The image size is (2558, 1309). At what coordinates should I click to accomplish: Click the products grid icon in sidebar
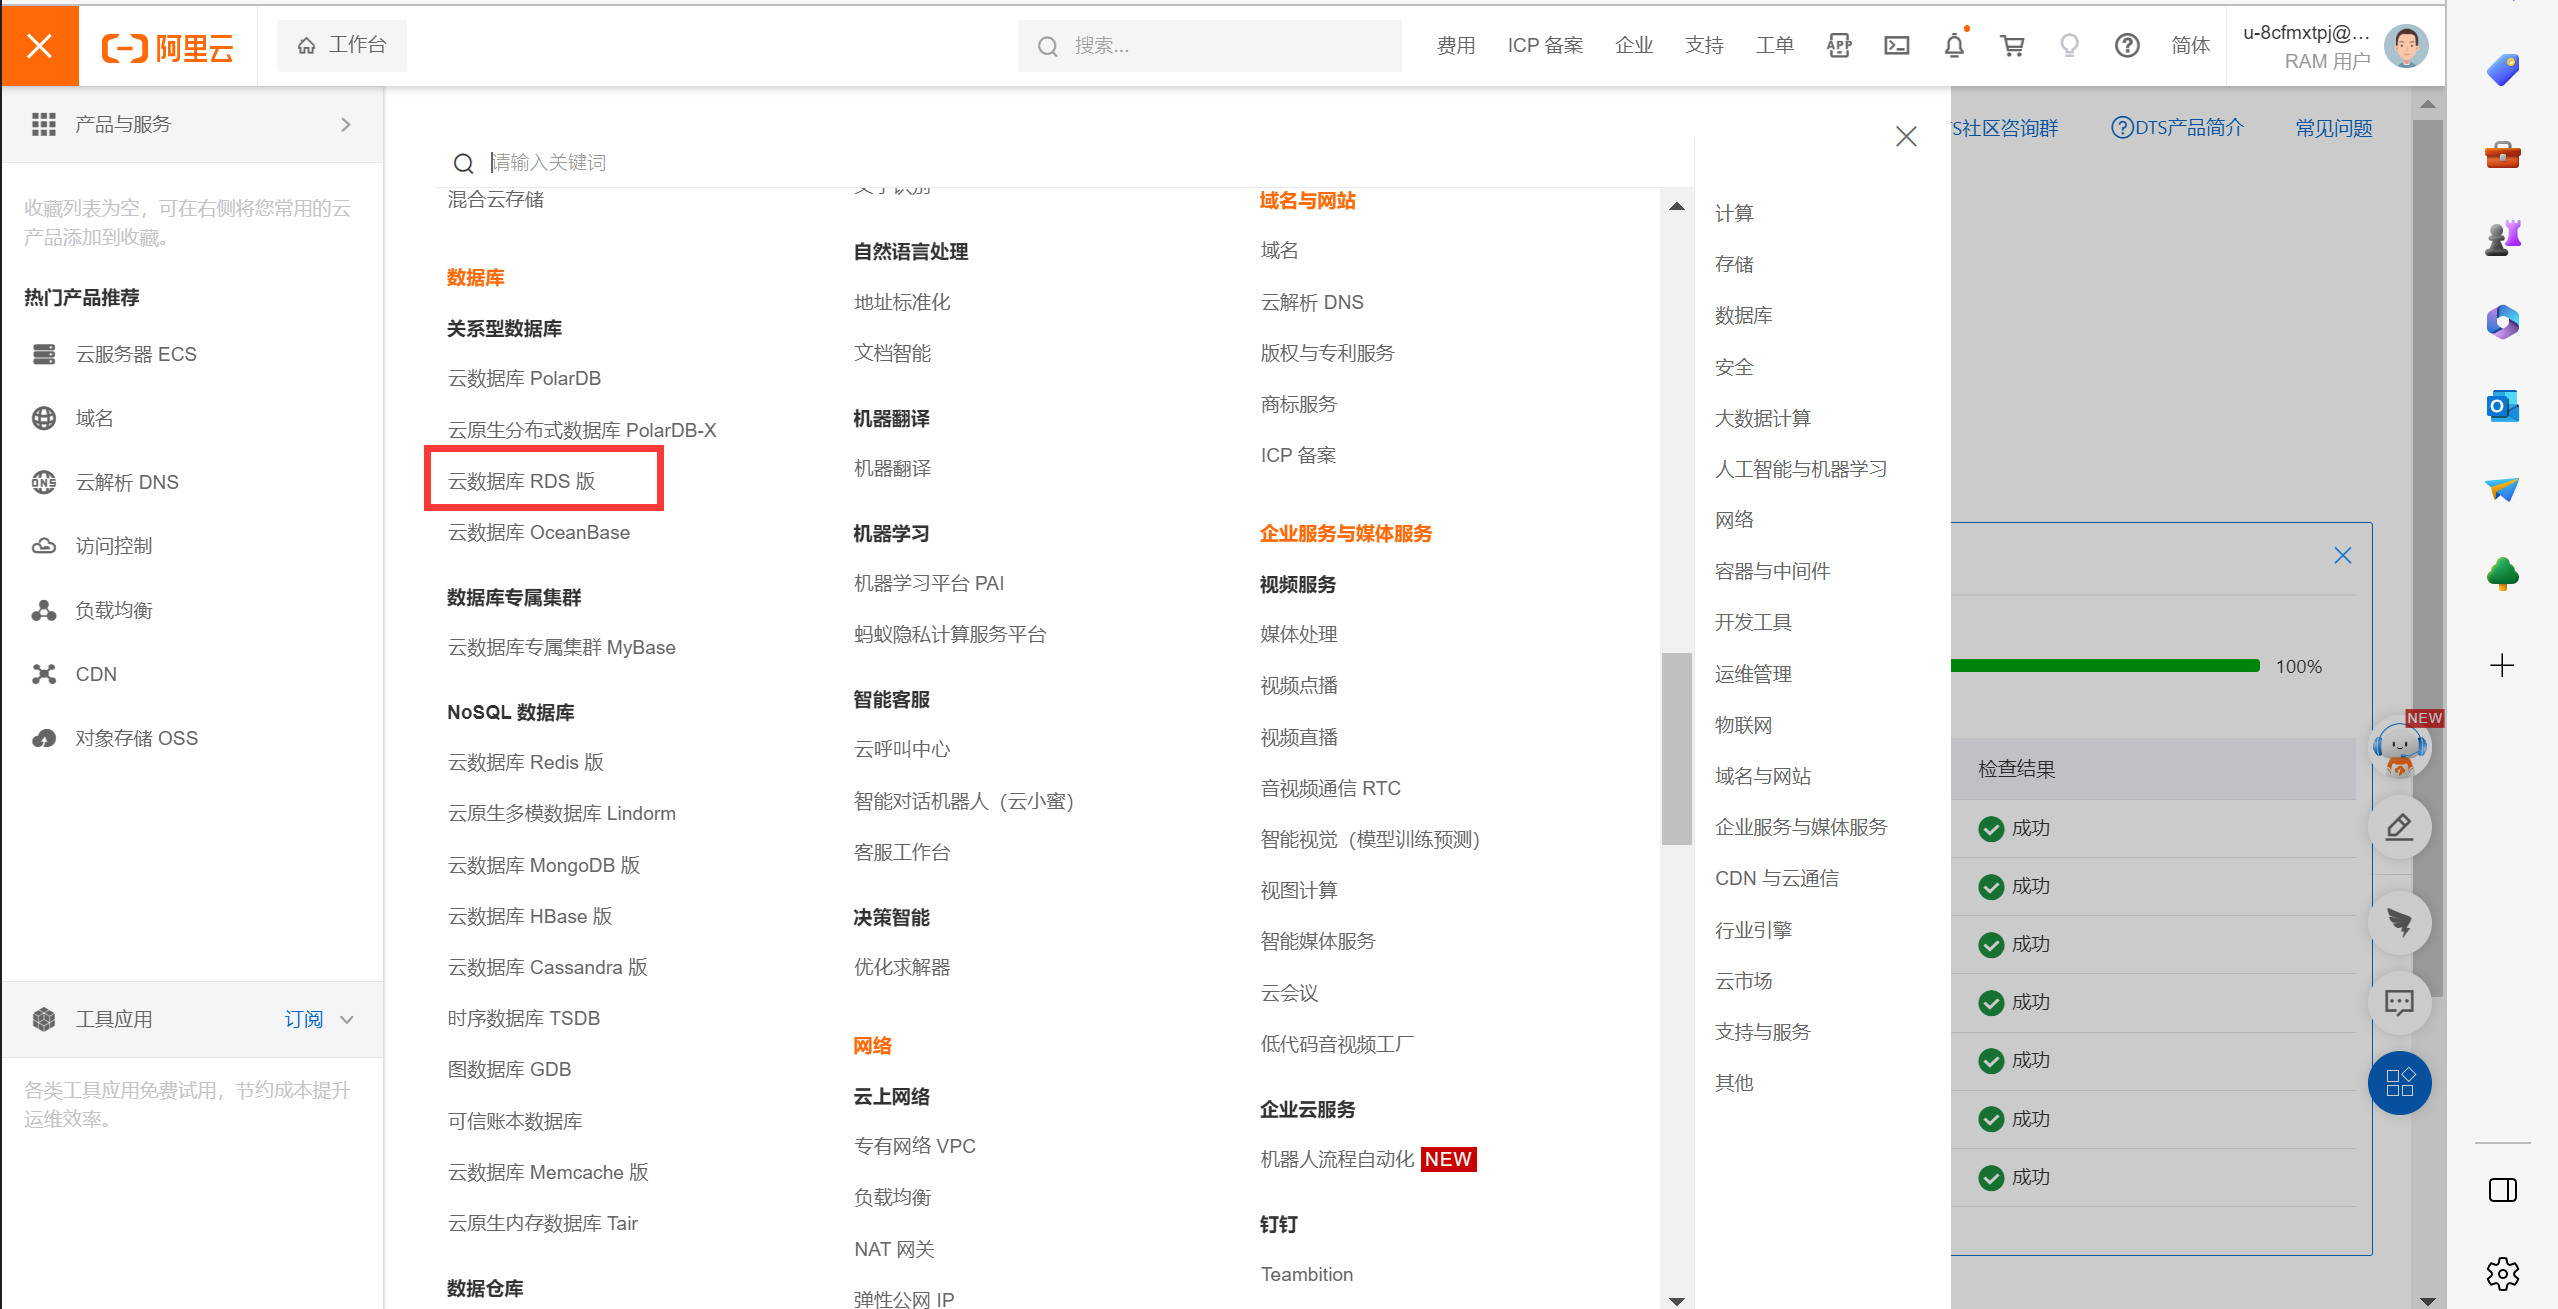coord(43,124)
